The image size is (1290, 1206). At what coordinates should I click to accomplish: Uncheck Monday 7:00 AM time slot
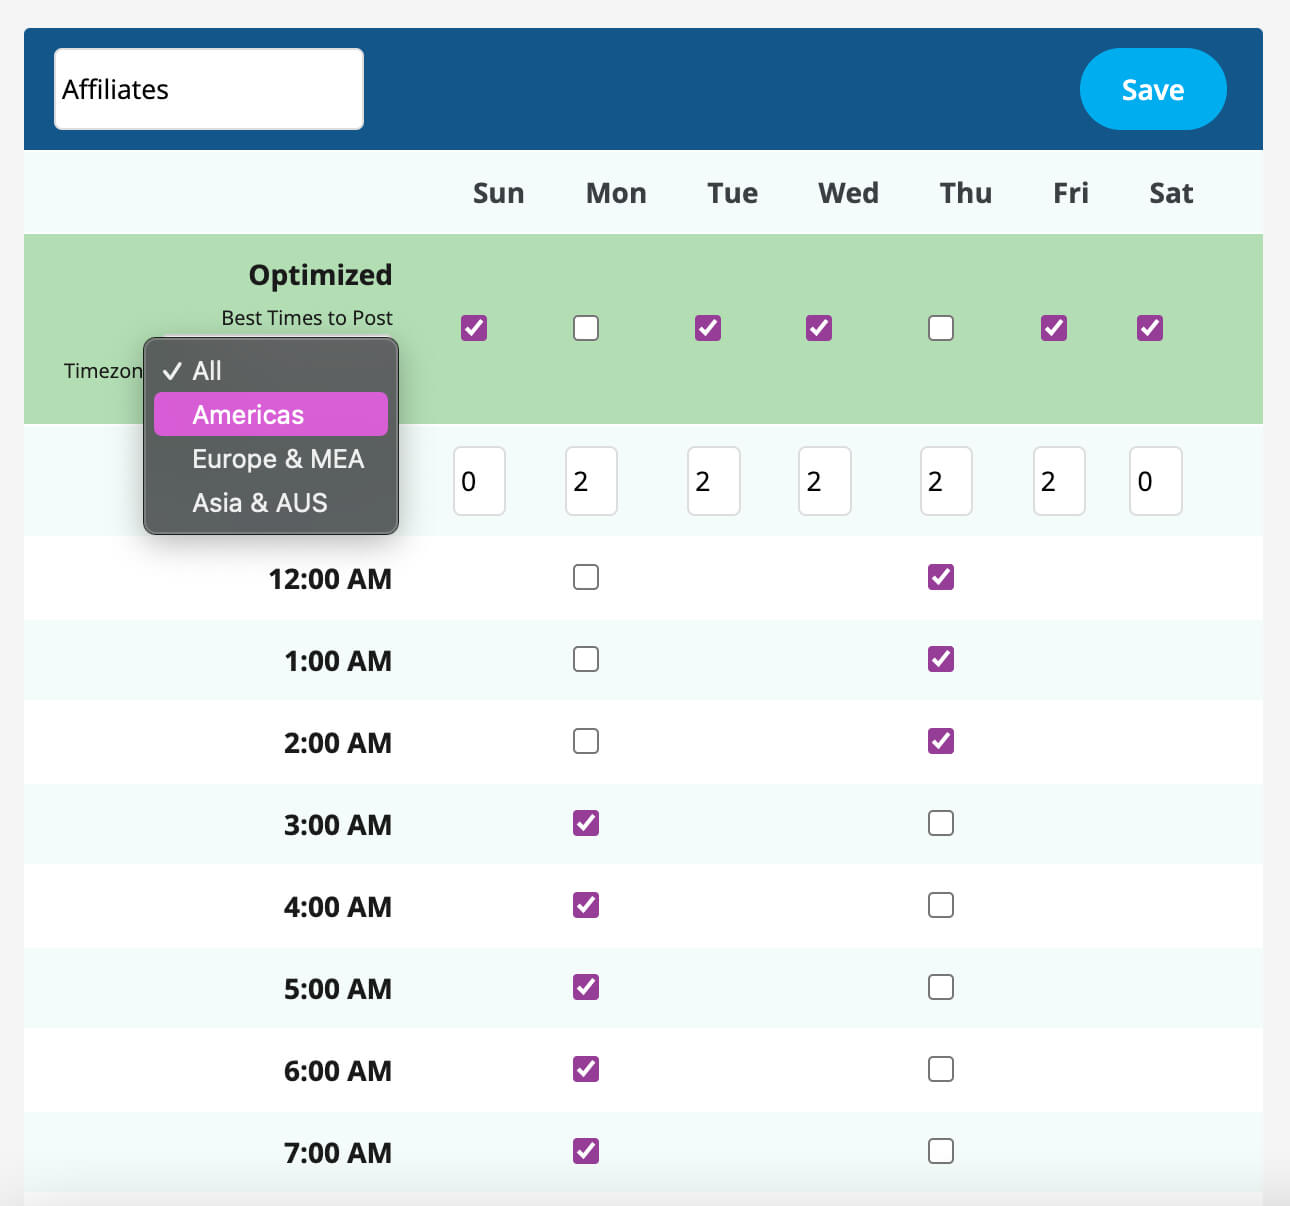(x=586, y=1151)
